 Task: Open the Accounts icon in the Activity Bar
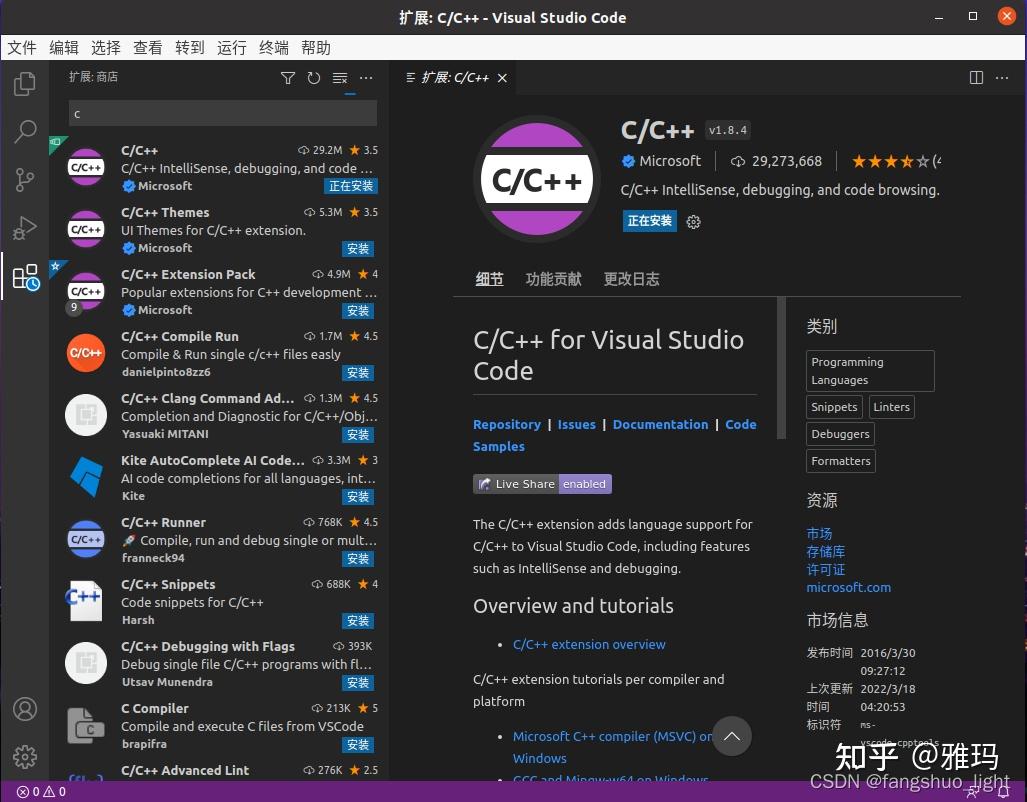tap(25, 709)
